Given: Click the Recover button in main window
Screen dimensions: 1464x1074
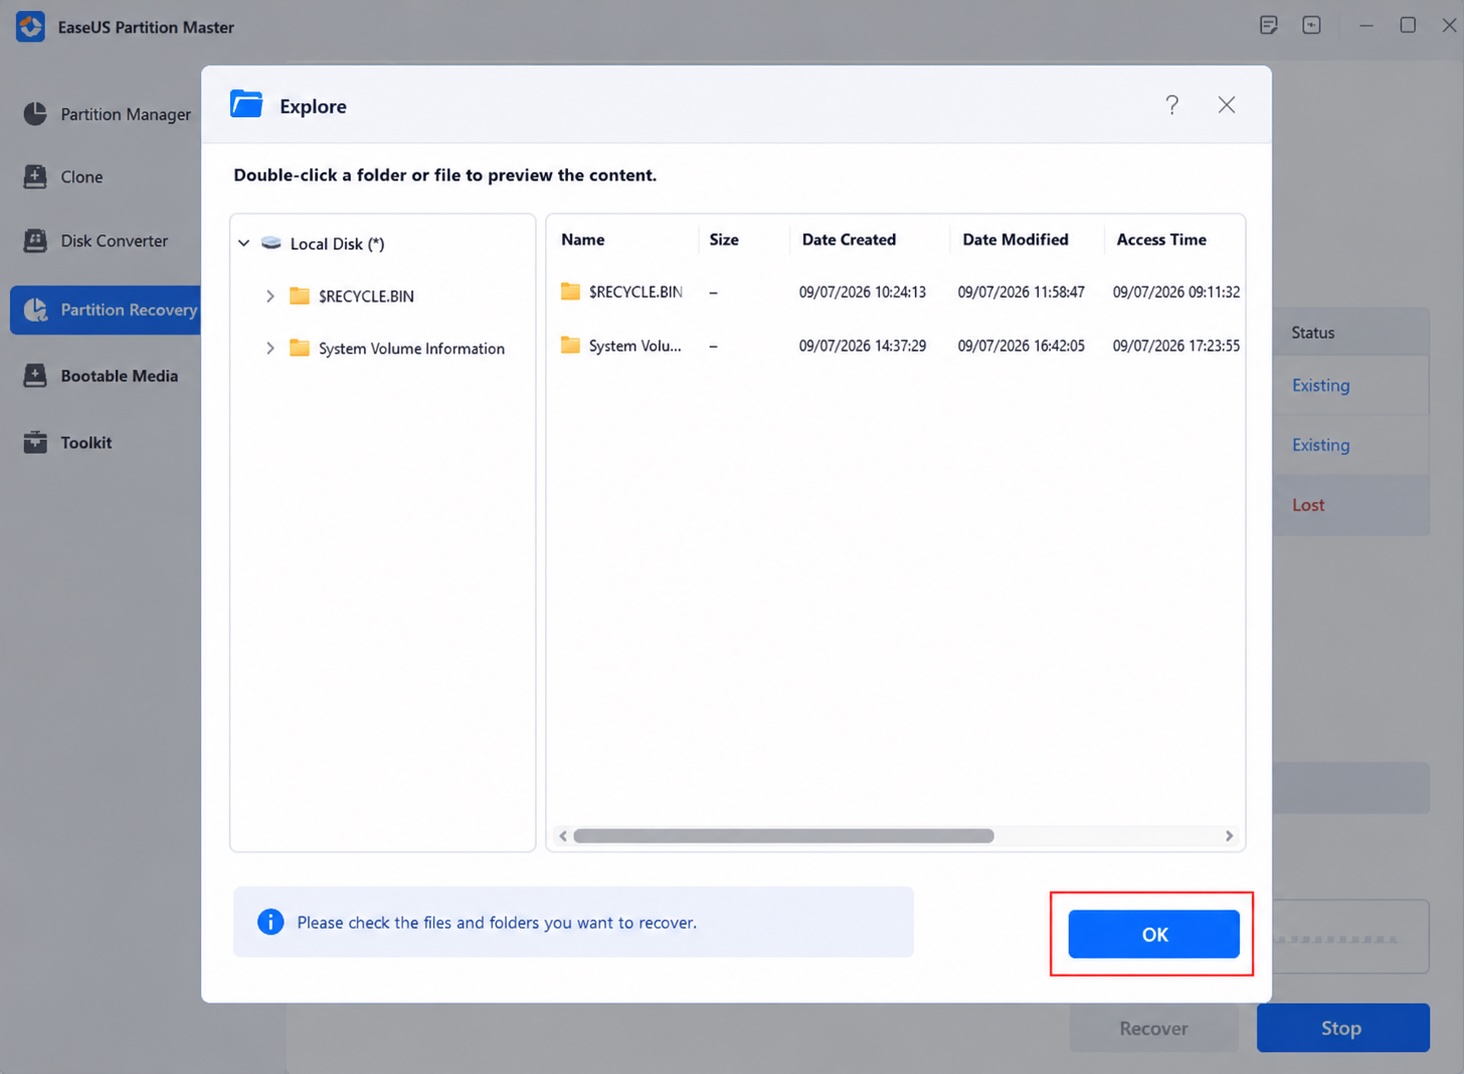Looking at the screenshot, I should point(1153,1028).
